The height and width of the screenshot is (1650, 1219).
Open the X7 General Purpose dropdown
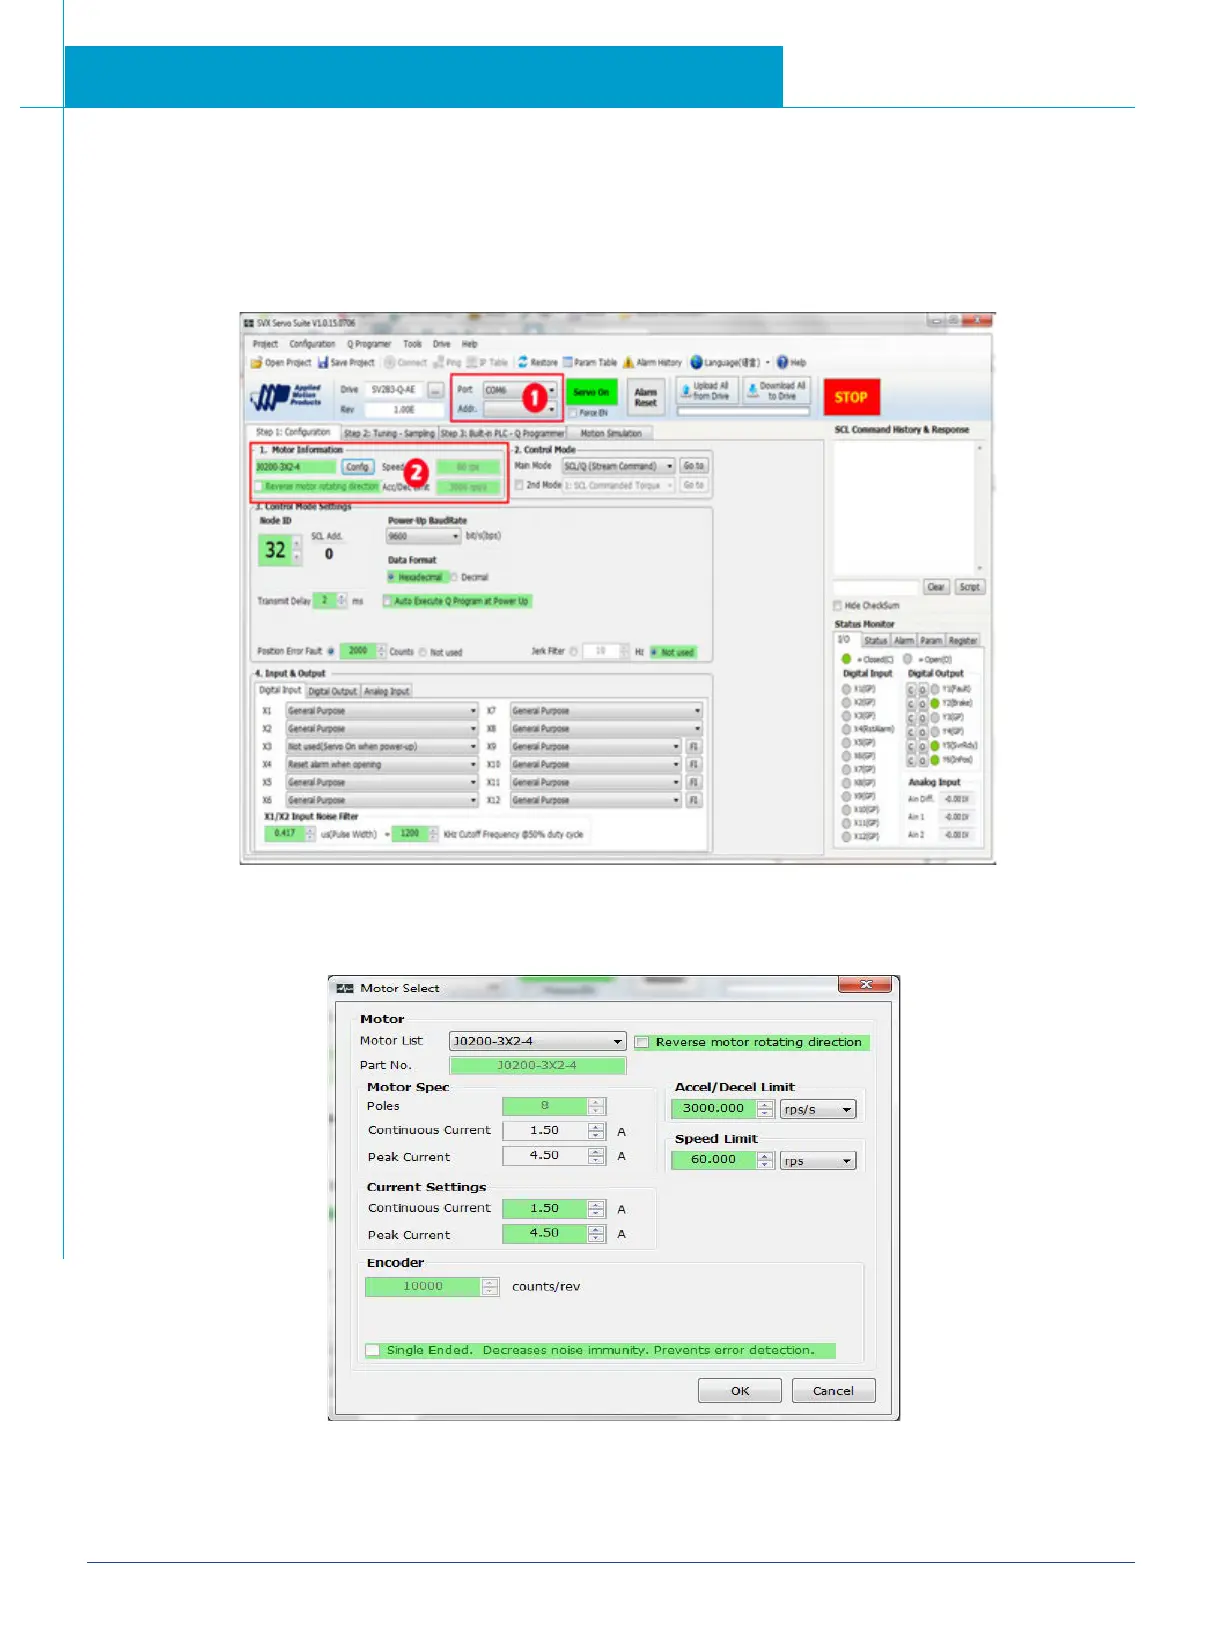[x=606, y=711]
